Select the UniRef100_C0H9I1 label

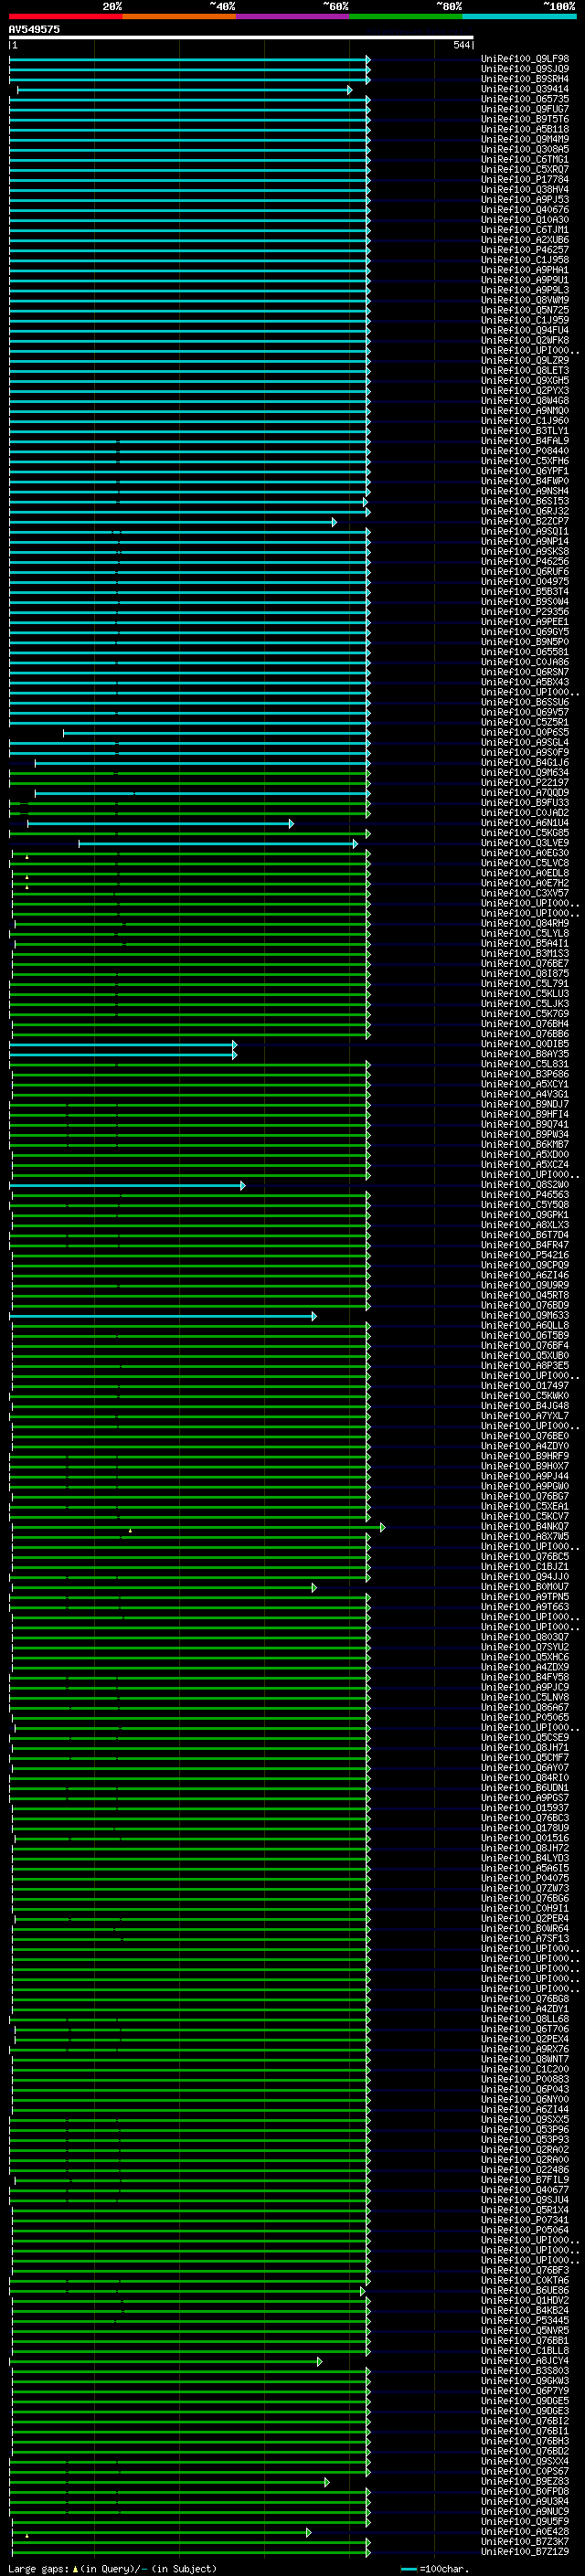(x=524, y=1909)
